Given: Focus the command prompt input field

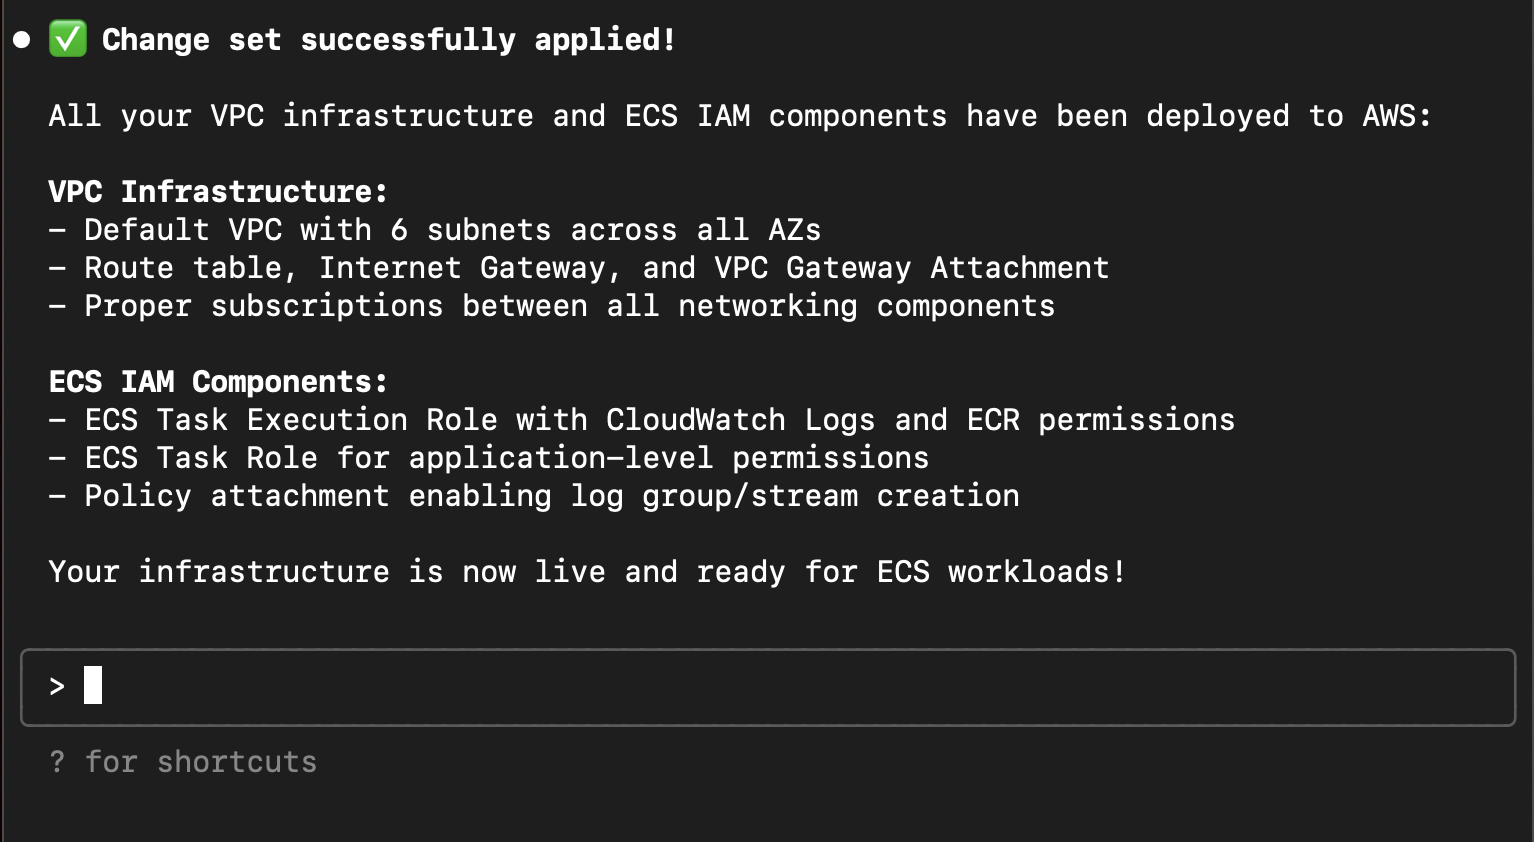Looking at the screenshot, I should 768,687.
